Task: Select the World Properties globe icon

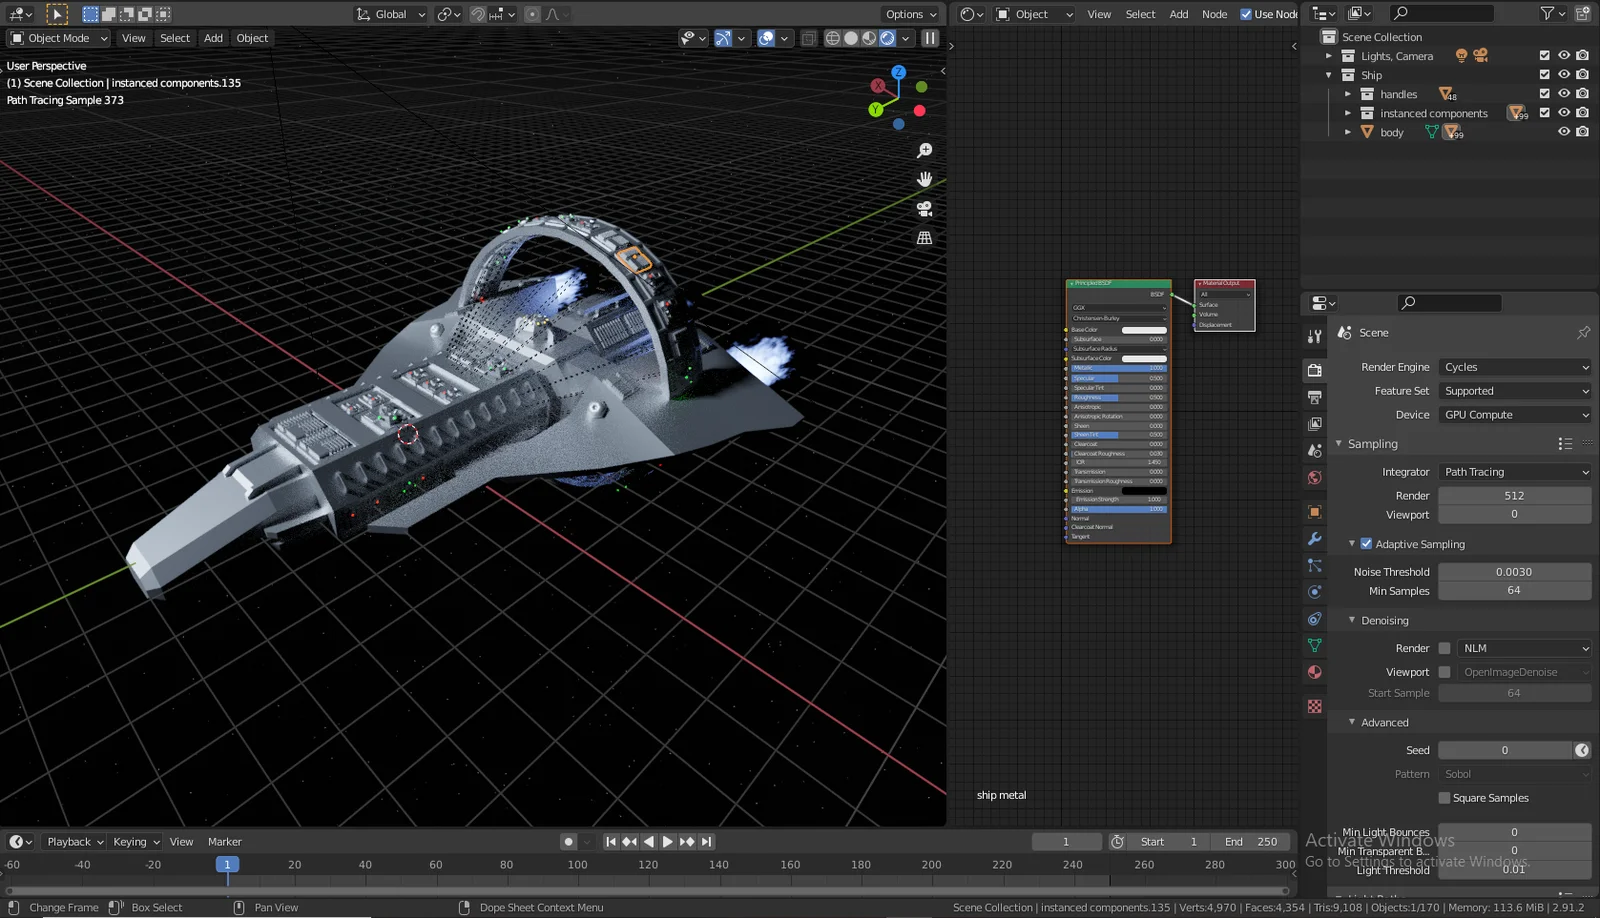Action: (x=1314, y=477)
